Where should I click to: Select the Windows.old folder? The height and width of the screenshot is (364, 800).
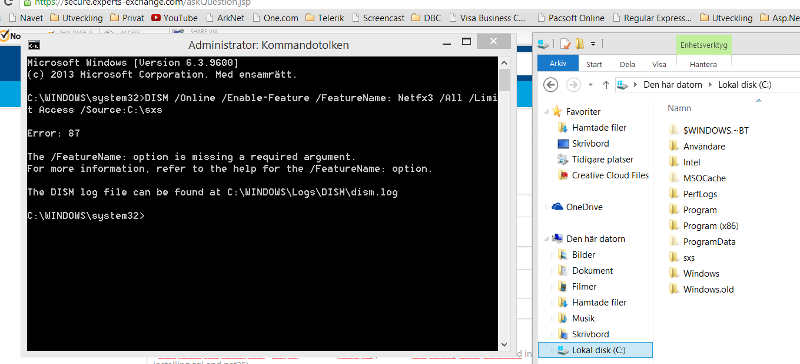pyautogui.click(x=701, y=289)
